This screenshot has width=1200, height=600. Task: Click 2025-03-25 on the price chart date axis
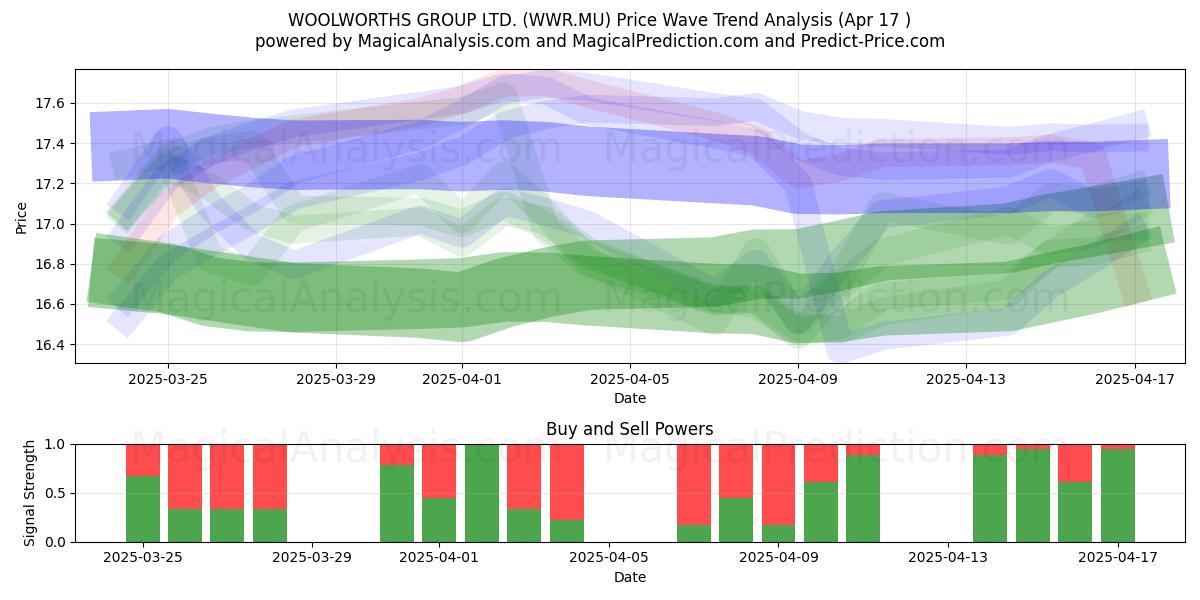point(168,379)
